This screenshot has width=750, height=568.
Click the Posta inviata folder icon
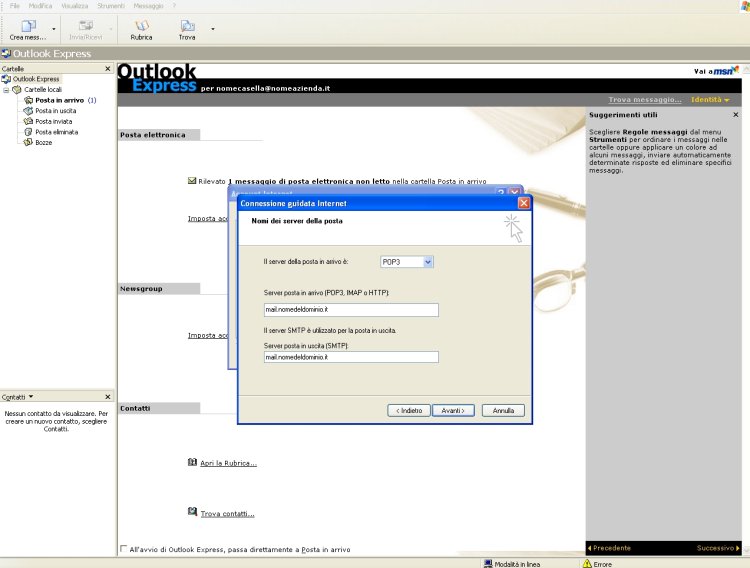[x=29, y=122]
